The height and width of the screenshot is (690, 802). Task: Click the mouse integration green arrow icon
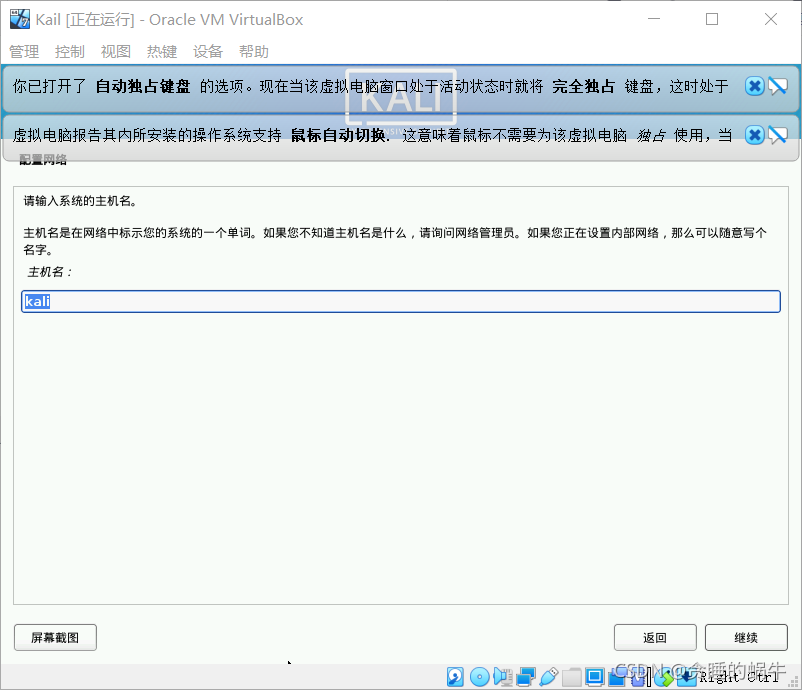664,678
